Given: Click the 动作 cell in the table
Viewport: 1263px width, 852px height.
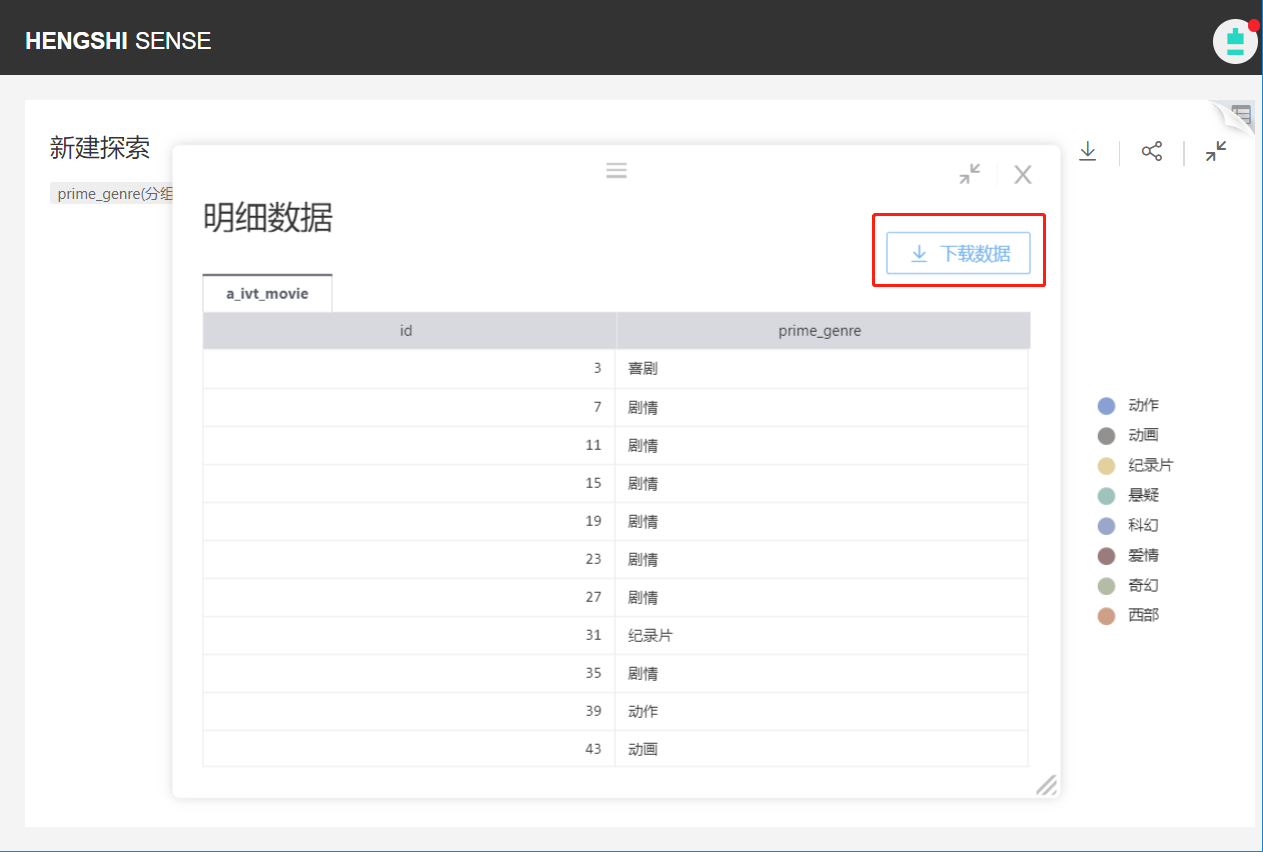Looking at the screenshot, I should click(x=822, y=711).
